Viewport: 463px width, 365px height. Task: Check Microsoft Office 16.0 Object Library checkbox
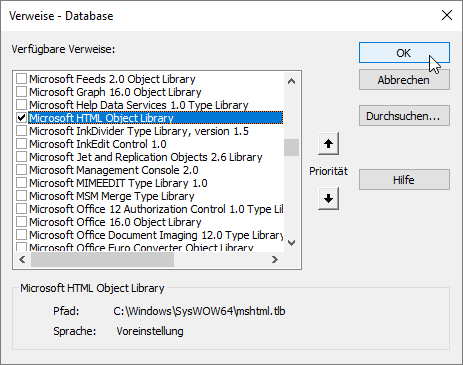(x=22, y=222)
